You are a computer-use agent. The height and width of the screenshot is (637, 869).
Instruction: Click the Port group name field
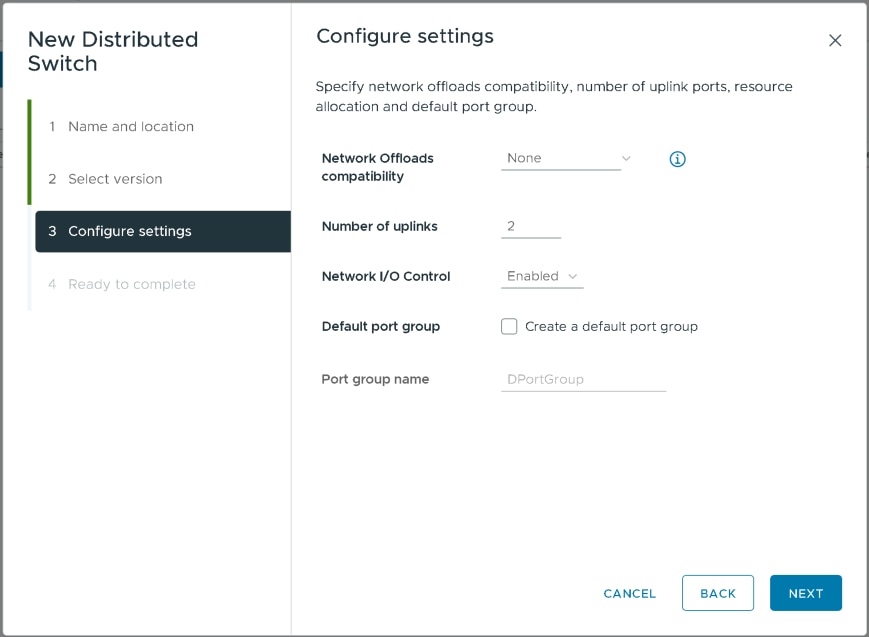[584, 380]
